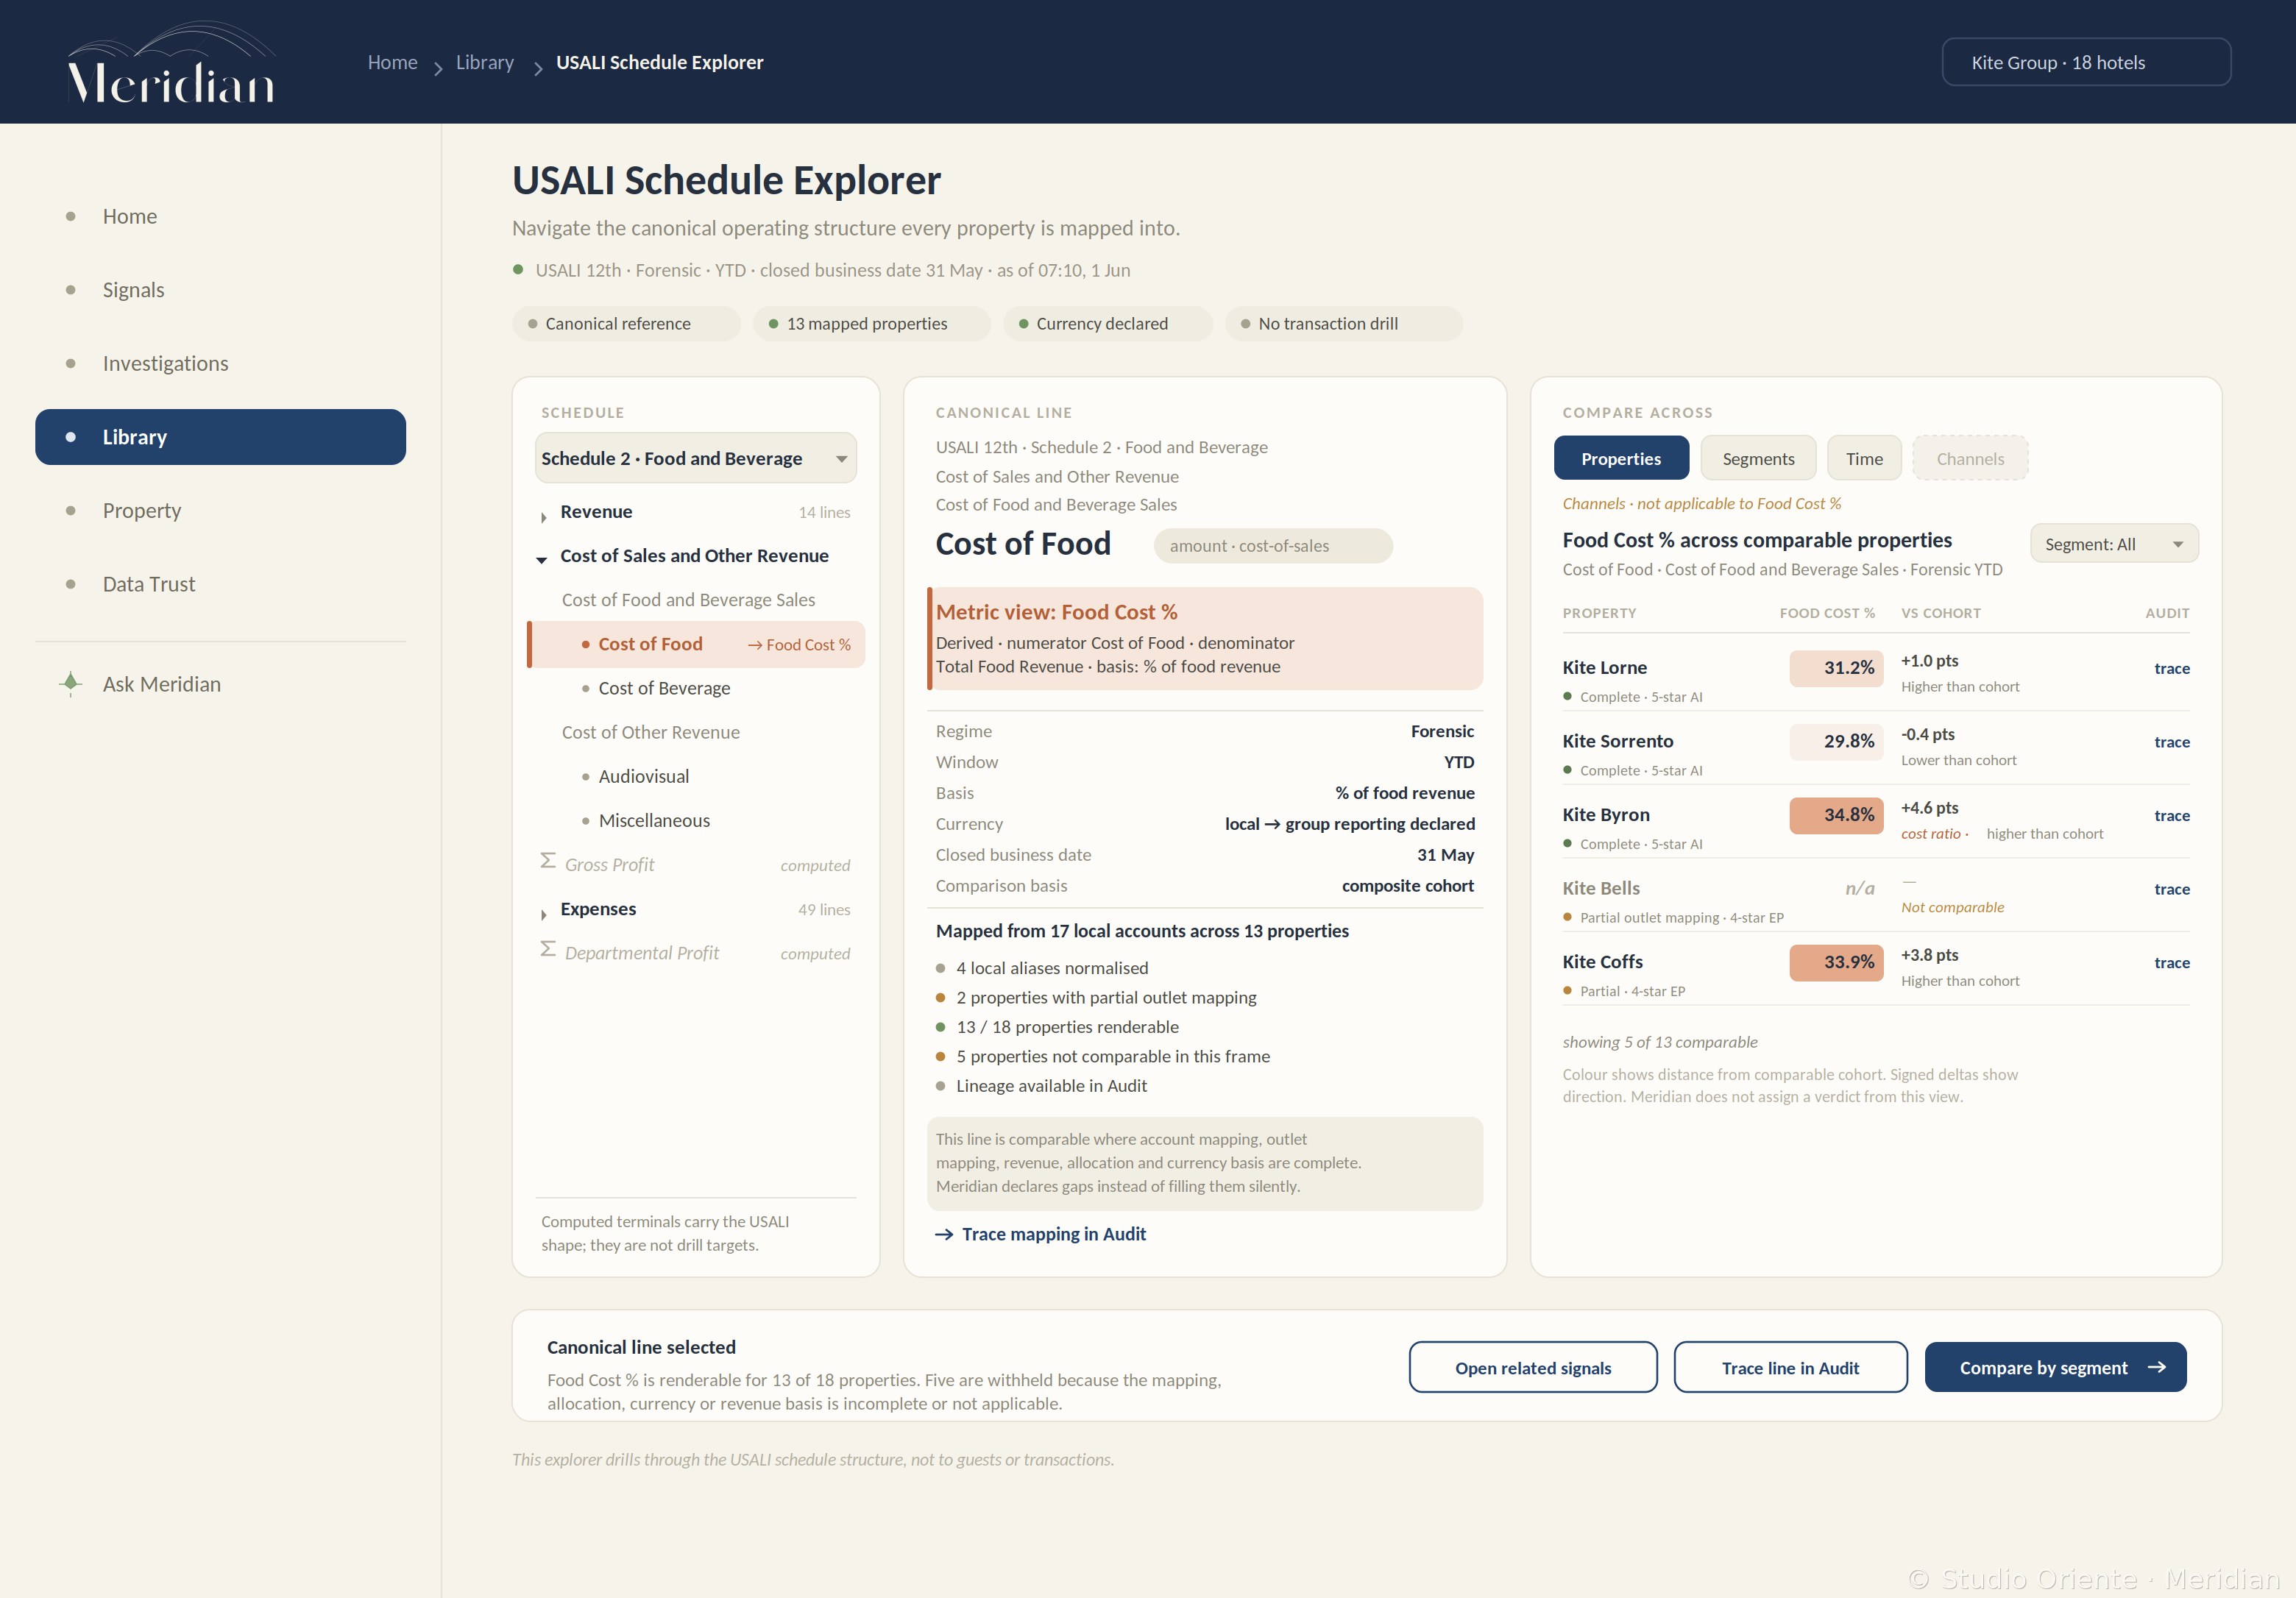The width and height of the screenshot is (2296, 1598).
Task: Select Cost of Food and Beverage Sales group
Action: pyautogui.click(x=688, y=600)
